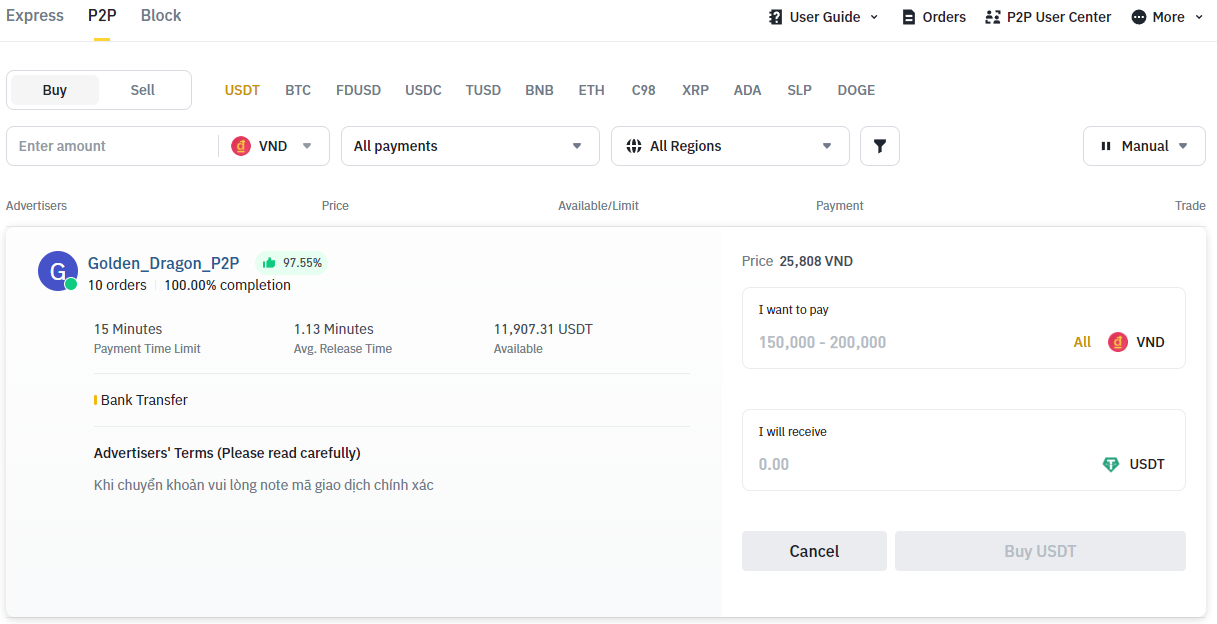Select the XRP crypto tab
1217x624 pixels.
(695, 90)
